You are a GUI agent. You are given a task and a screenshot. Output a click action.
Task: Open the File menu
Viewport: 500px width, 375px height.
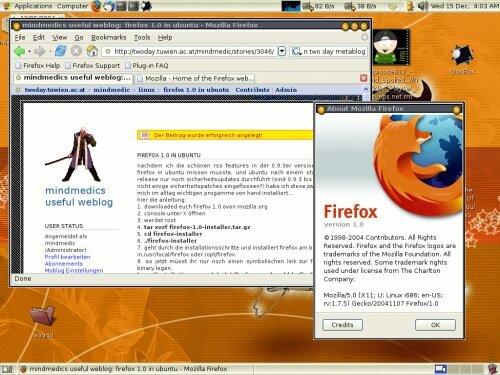coord(20,37)
